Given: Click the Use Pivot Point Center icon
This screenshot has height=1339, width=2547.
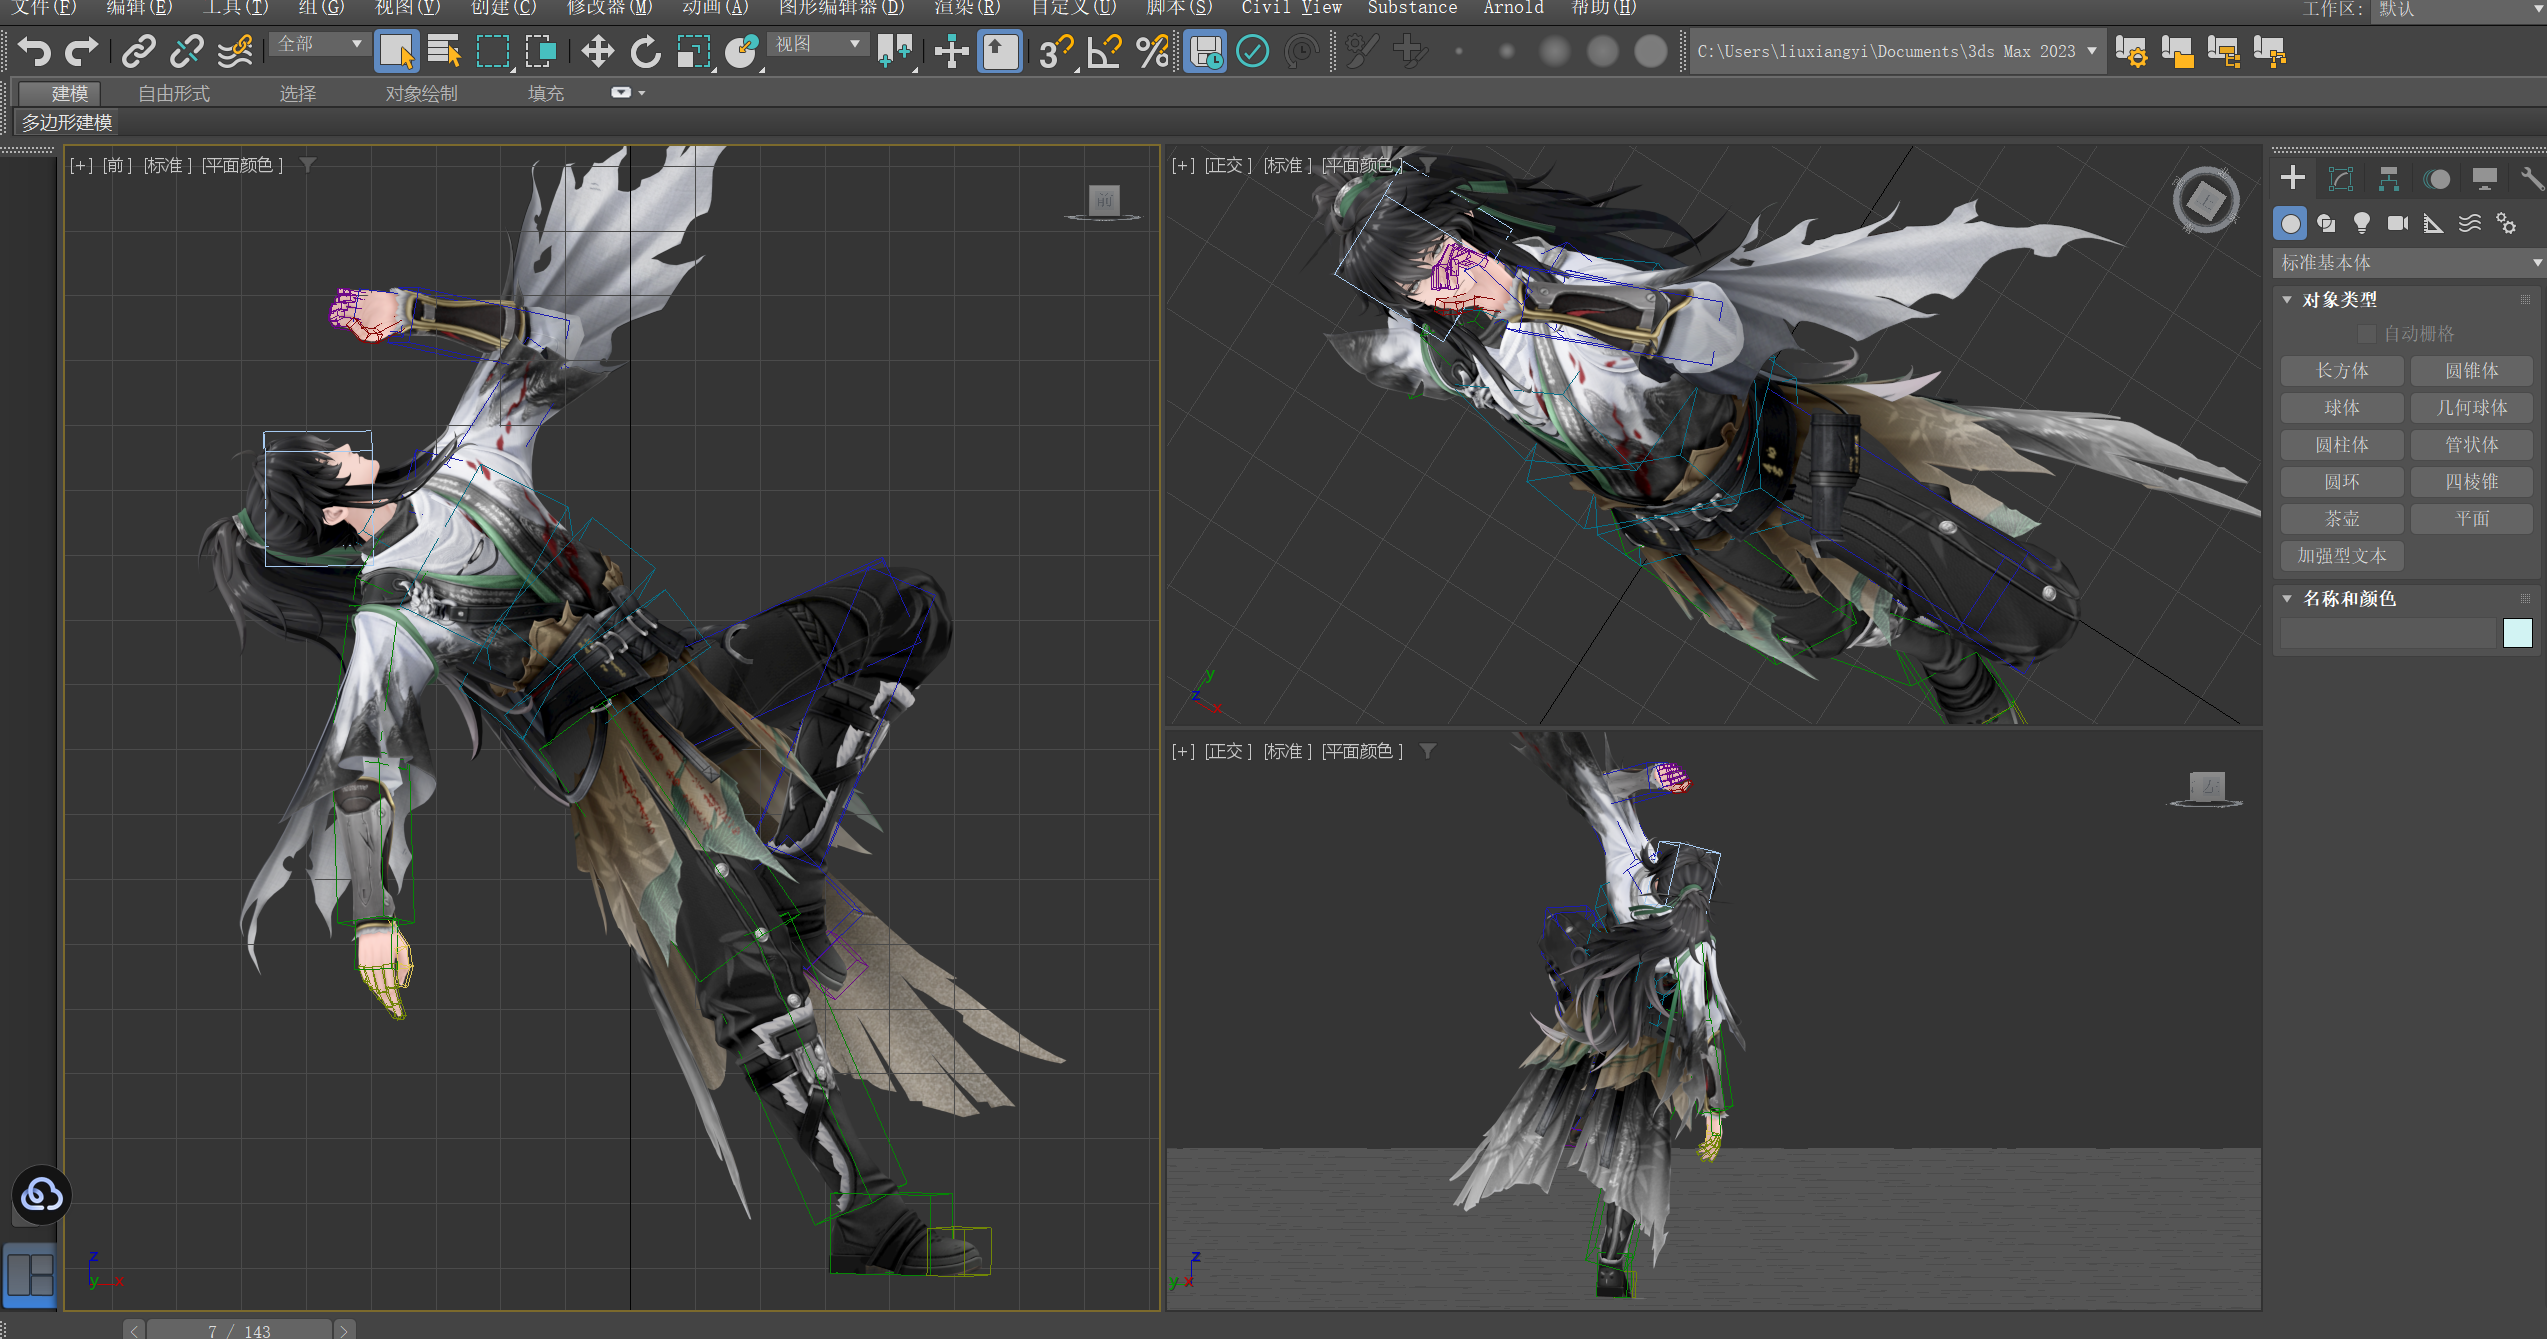Looking at the screenshot, I should coord(895,51).
